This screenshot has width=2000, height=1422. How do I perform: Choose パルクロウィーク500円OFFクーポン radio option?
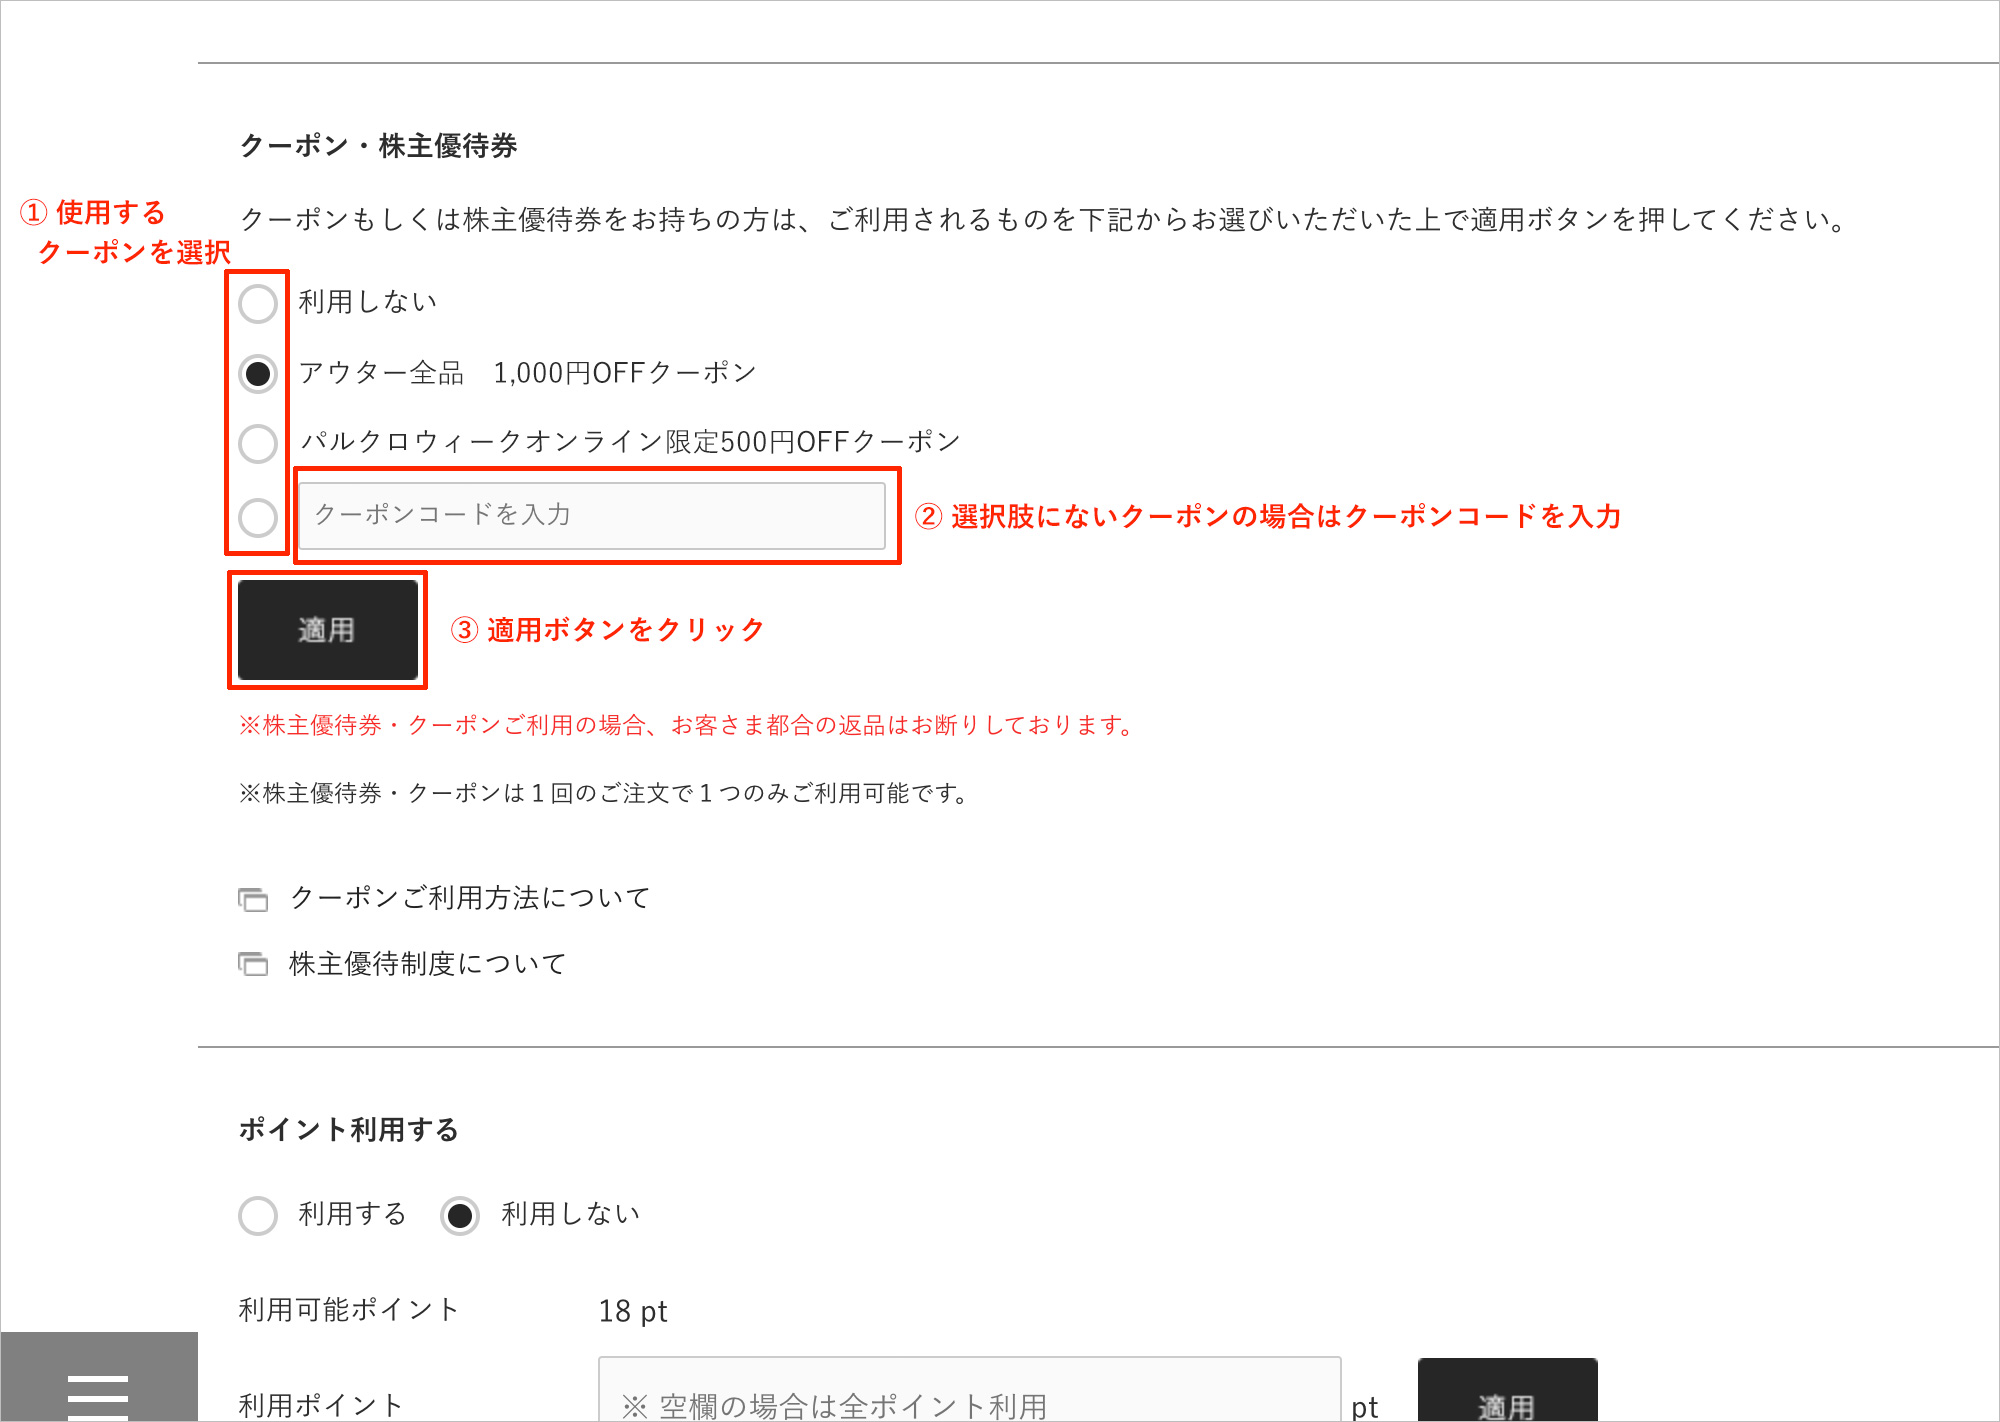pyautogui.click(x=258, y=443)
